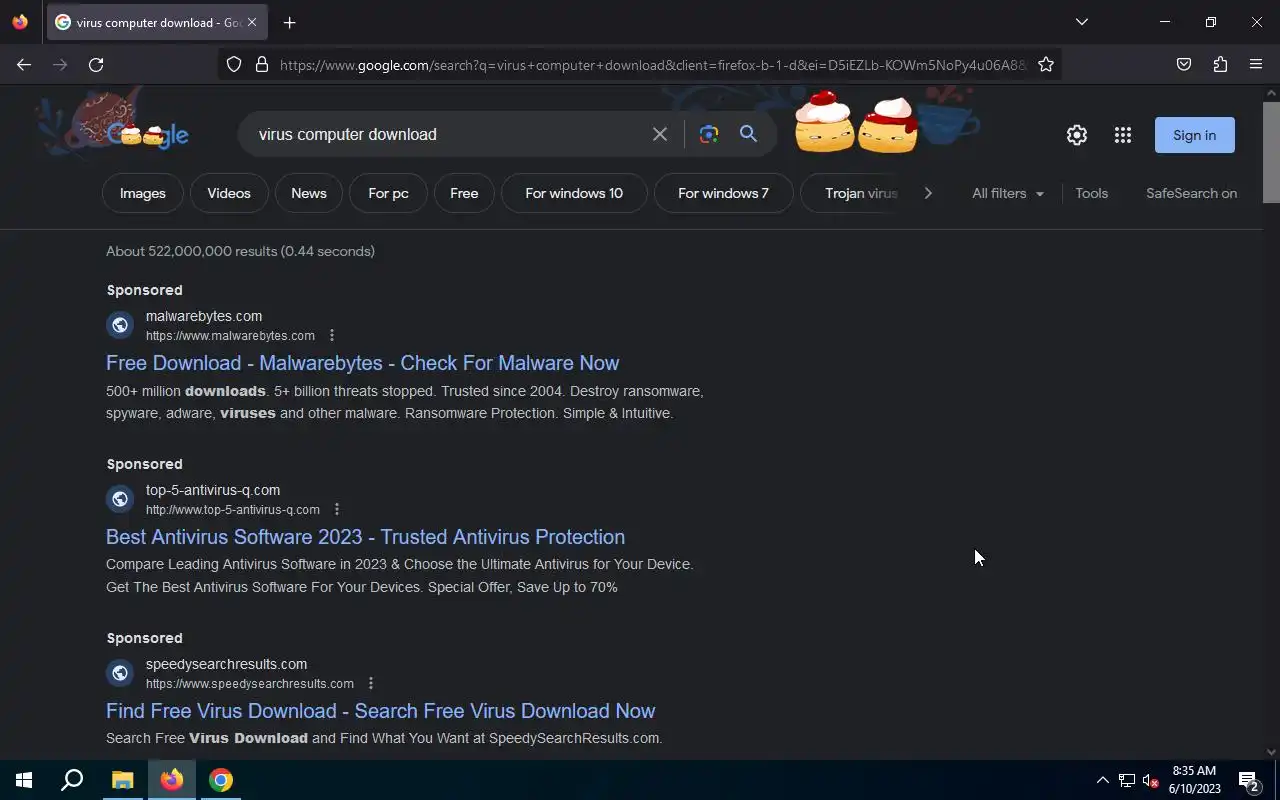Close the virus computer download tab

(x=252, y=22)
